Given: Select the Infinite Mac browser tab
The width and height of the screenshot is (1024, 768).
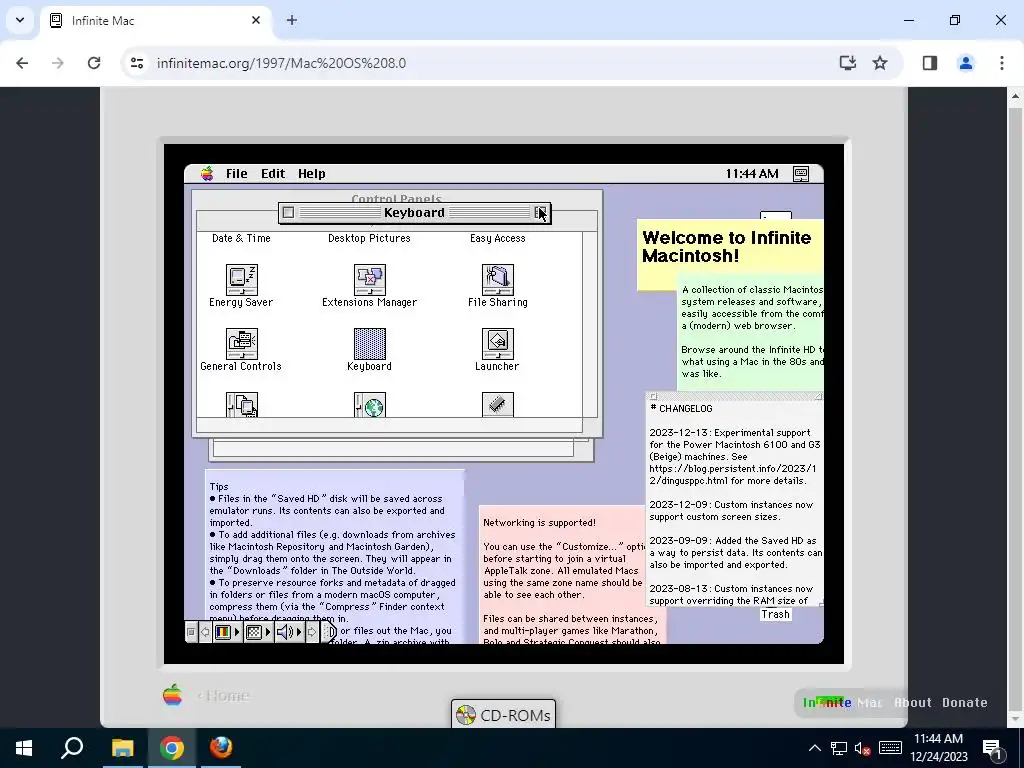Looking at the screenshot, I should 157,21.
